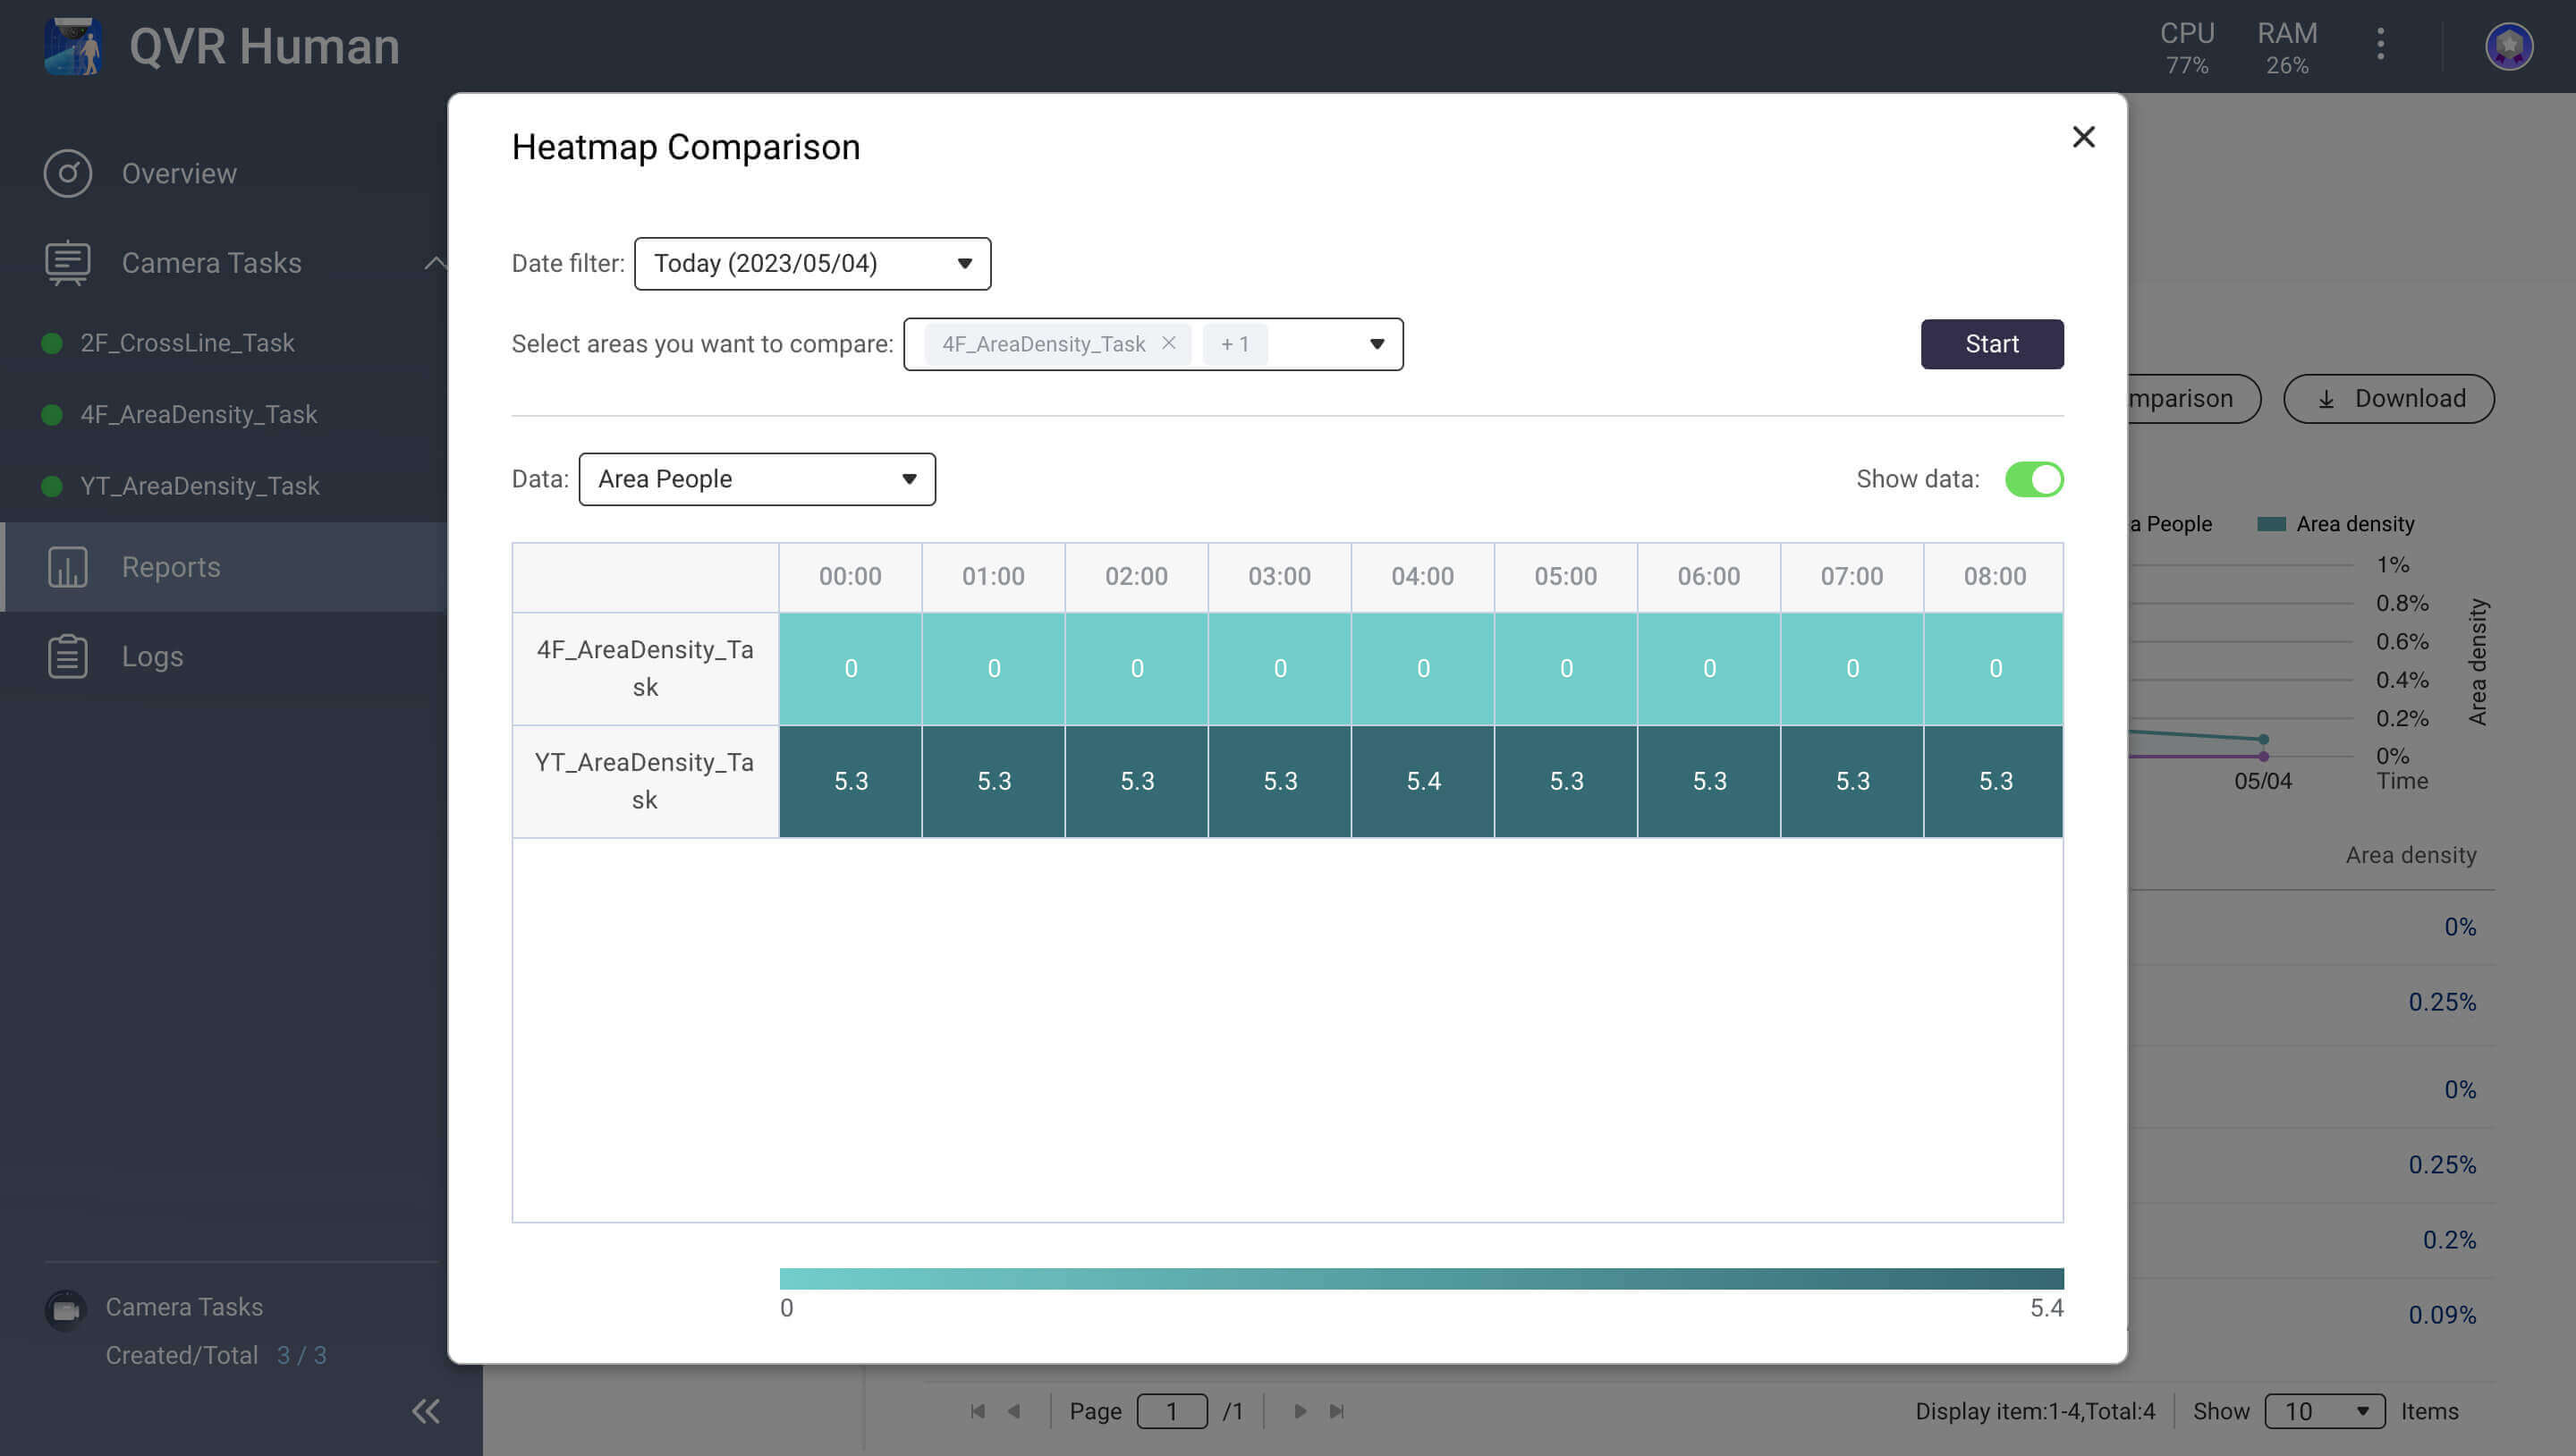Open the Data type Area People dropdown
2576x1456 pixels.
(x=756, y=479)
